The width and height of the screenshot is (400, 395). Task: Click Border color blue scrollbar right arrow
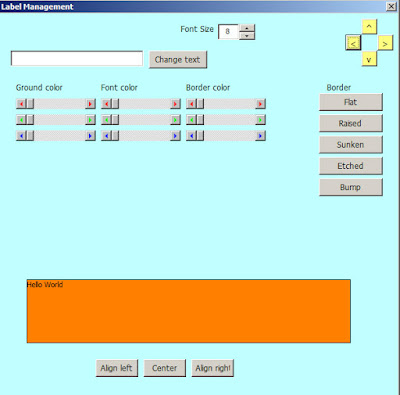click(x=260, y=136)
